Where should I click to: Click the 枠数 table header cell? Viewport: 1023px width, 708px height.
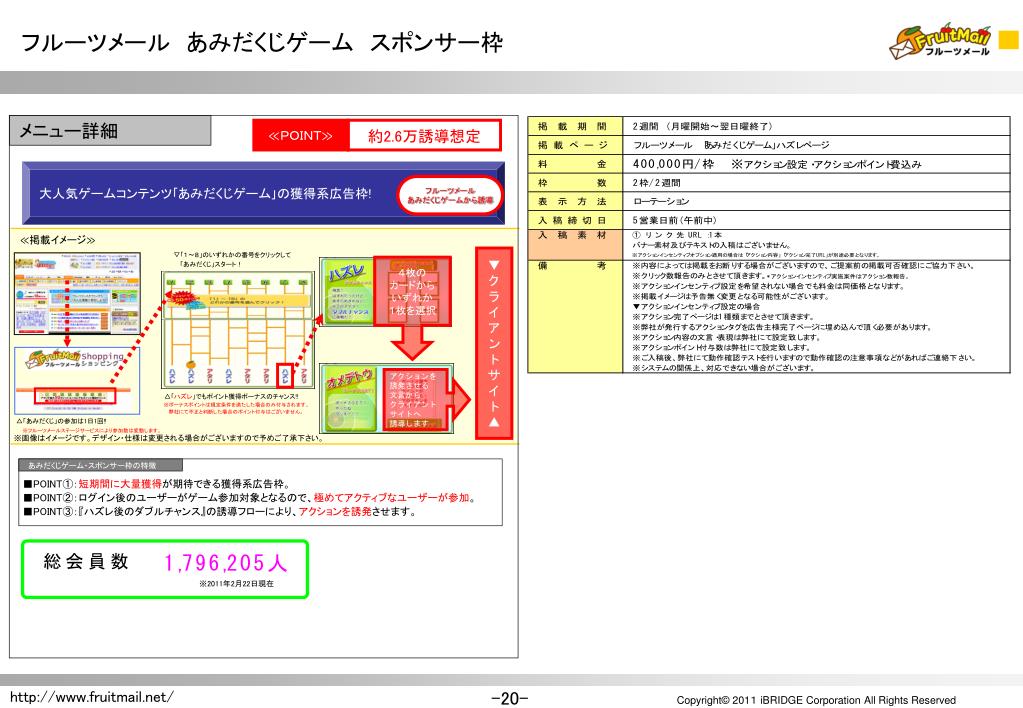575,183
